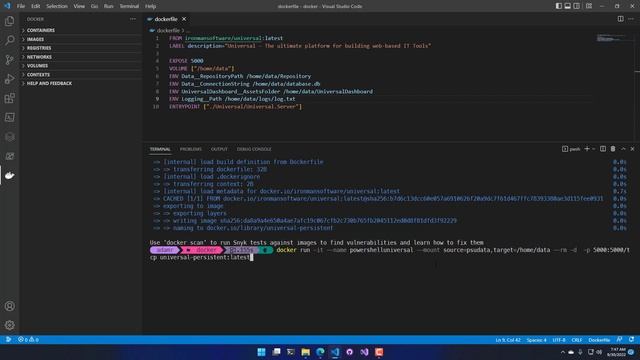Expand the CONTEXTS section
Screen dimensions: 640x360
tap(81, 75)
